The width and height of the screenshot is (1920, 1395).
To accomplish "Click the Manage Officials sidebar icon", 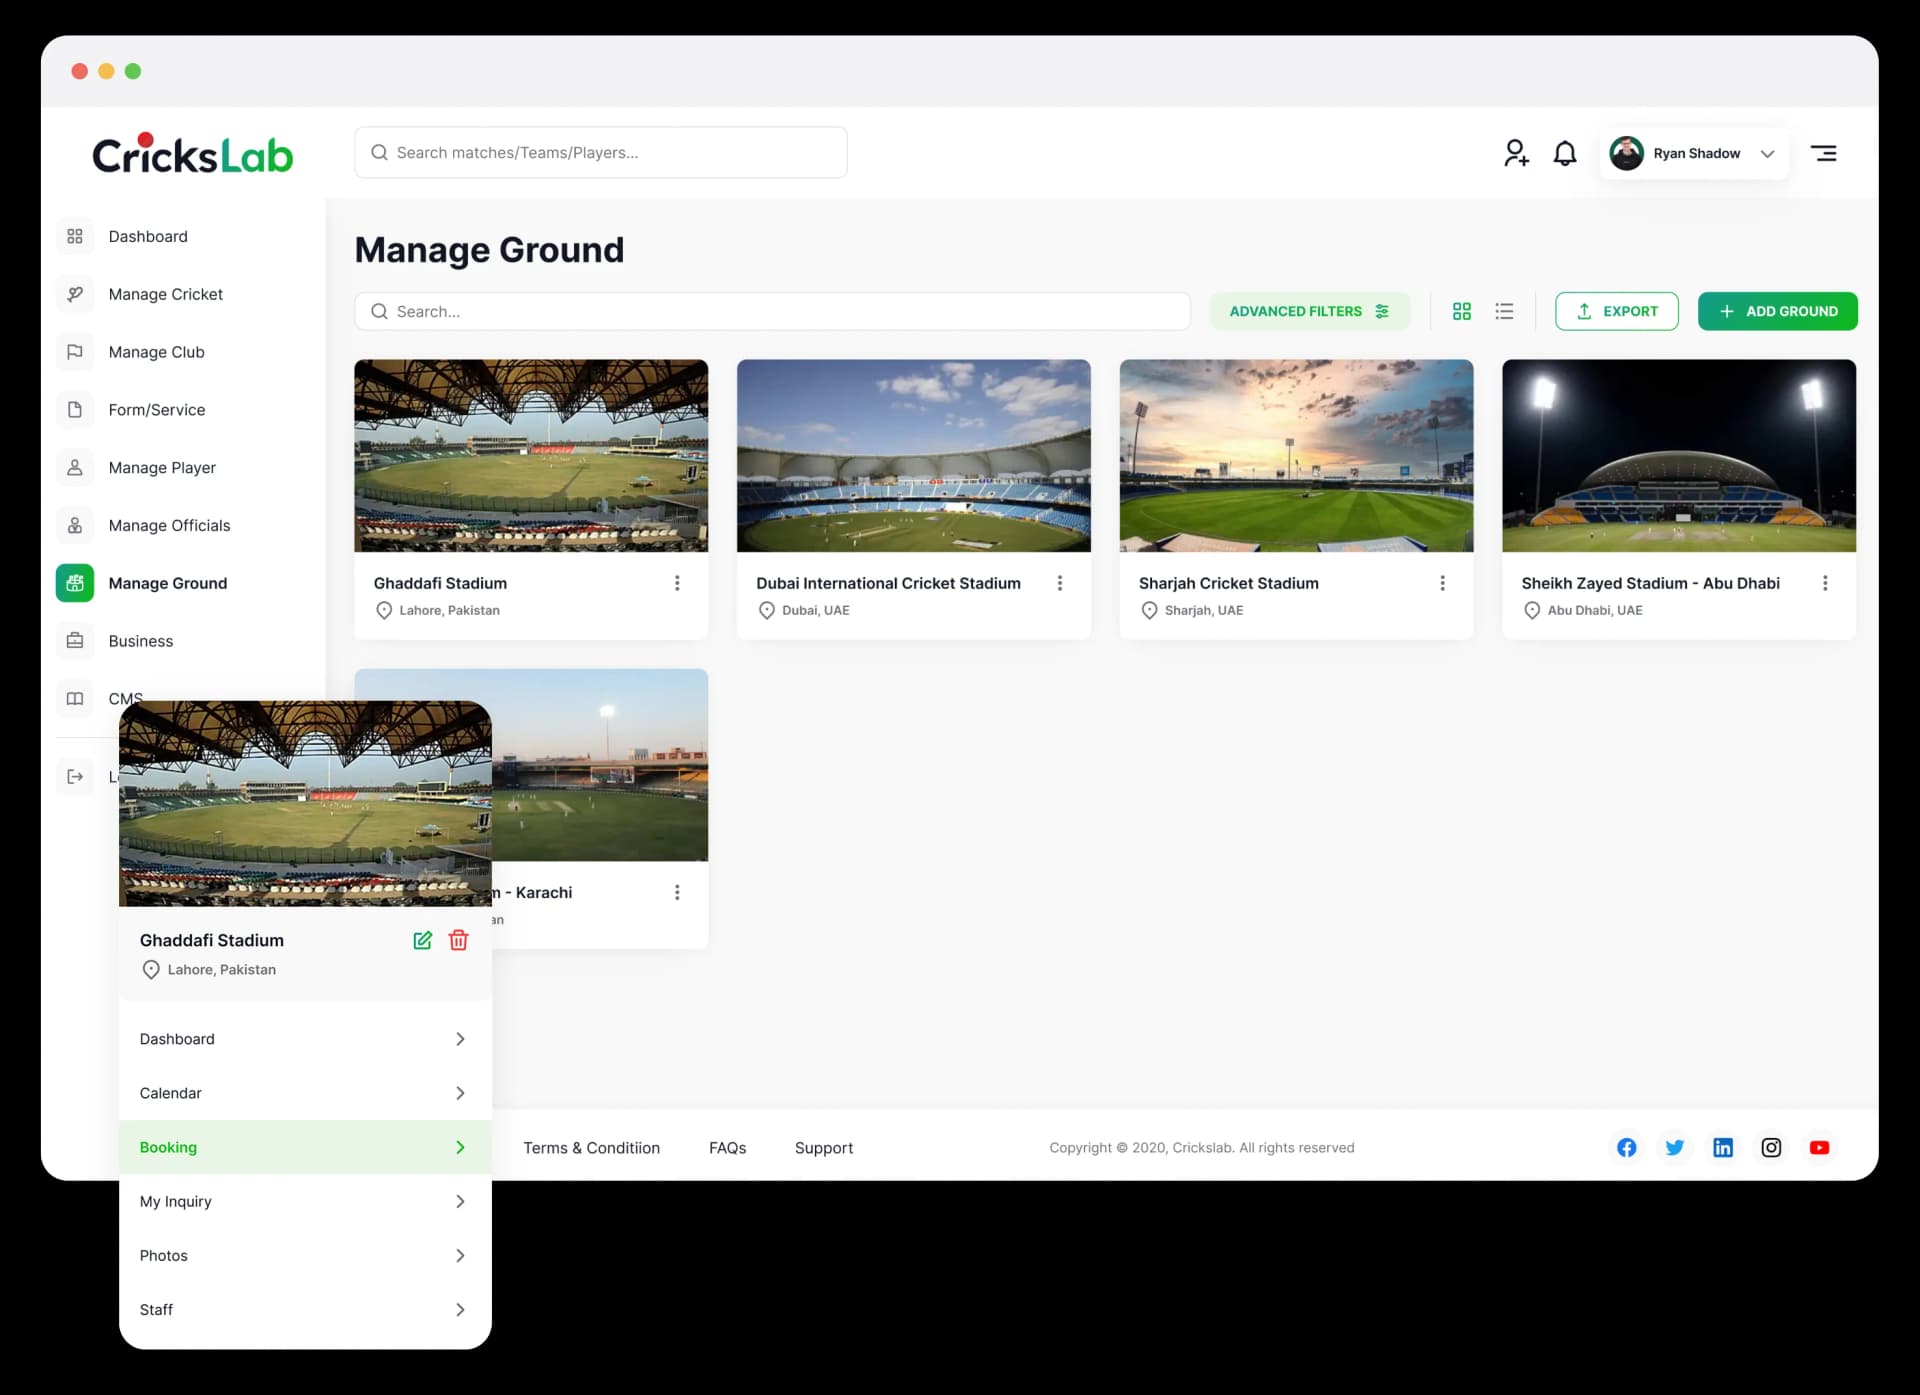I will (x=75, y=526).
